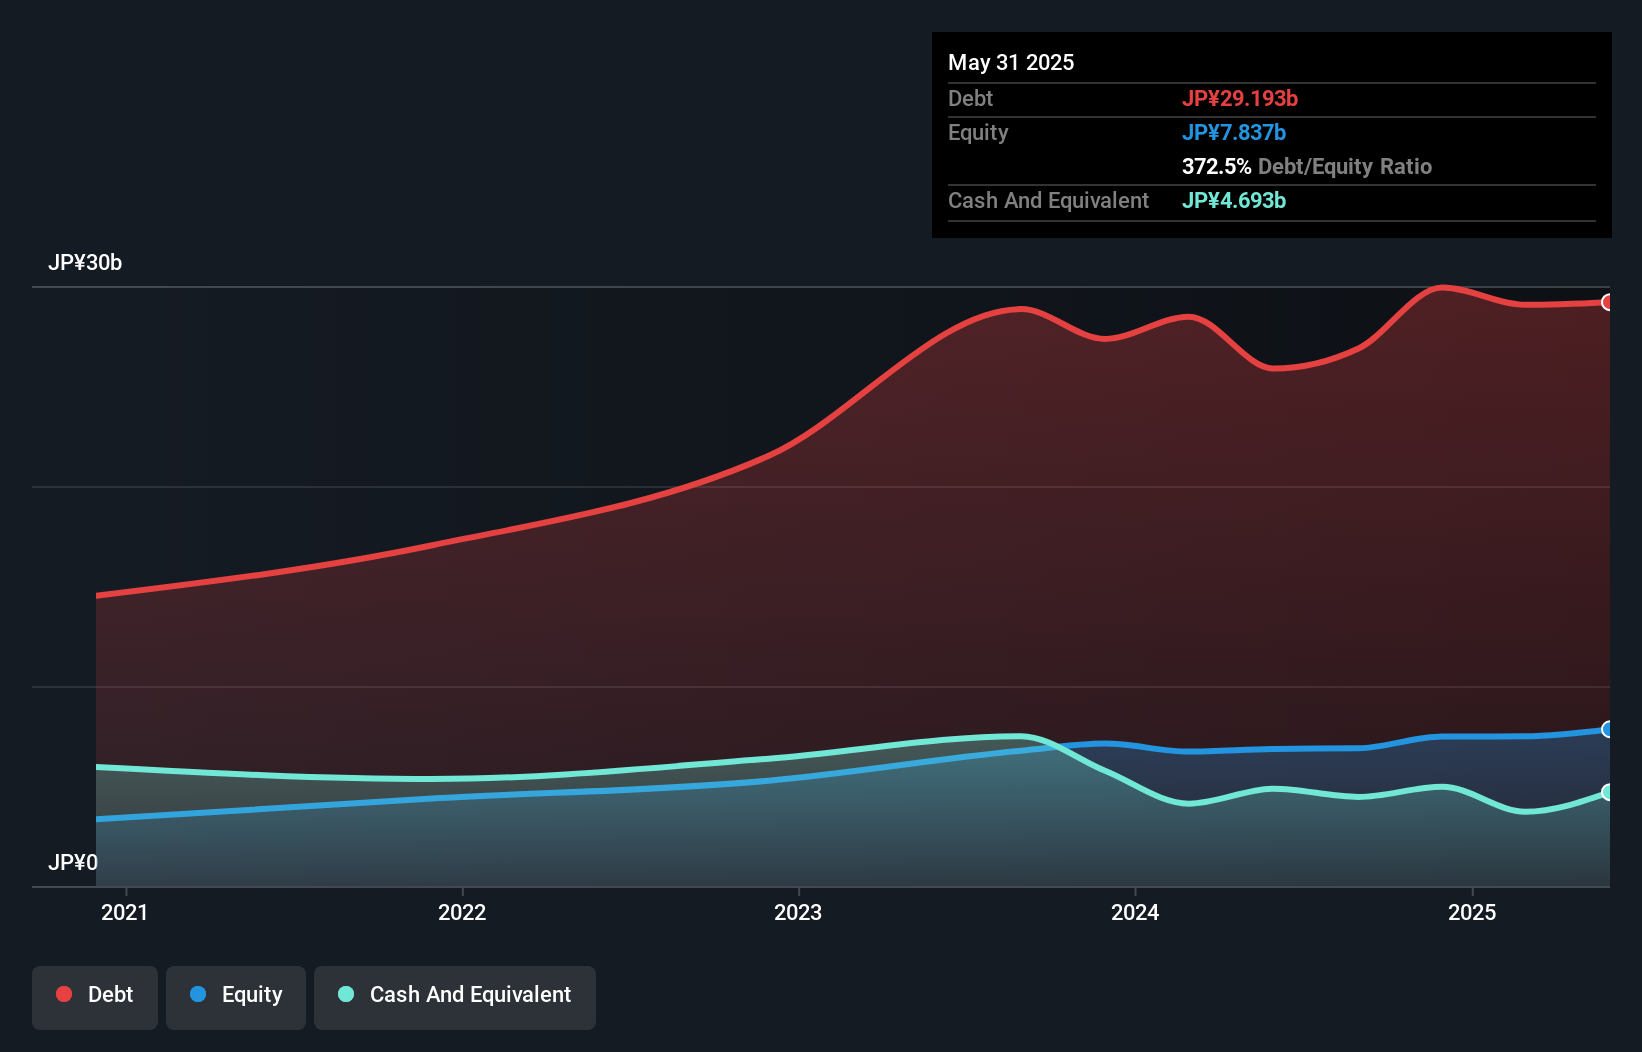Screen dimensions: 1642x1052
Task: Click the JP¥30b axis label
Action: 85,263
